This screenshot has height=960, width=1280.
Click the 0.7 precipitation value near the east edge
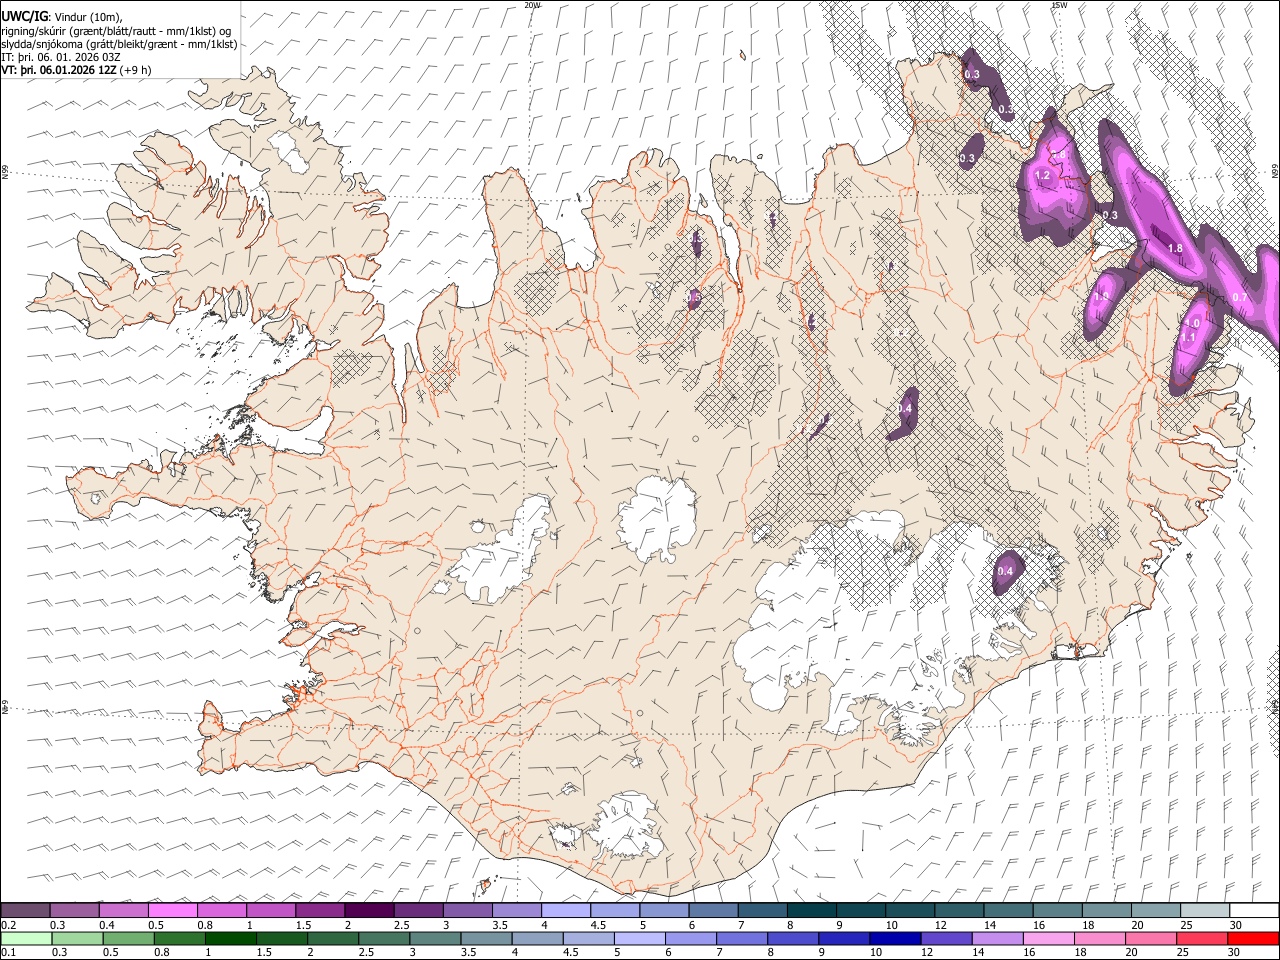click(x=1240, y=297)
